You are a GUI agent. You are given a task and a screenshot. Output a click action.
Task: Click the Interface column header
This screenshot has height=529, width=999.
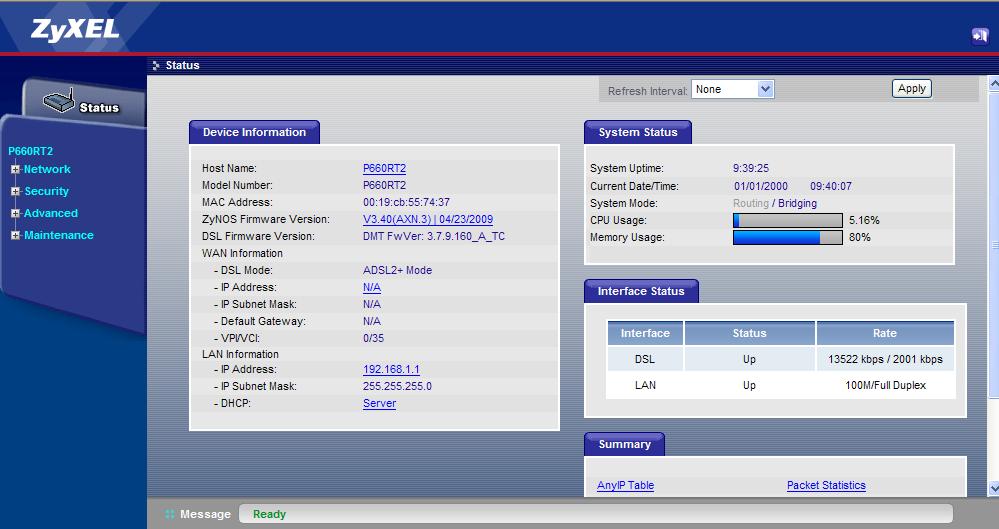pyautogui.click(x=645, y=333)
